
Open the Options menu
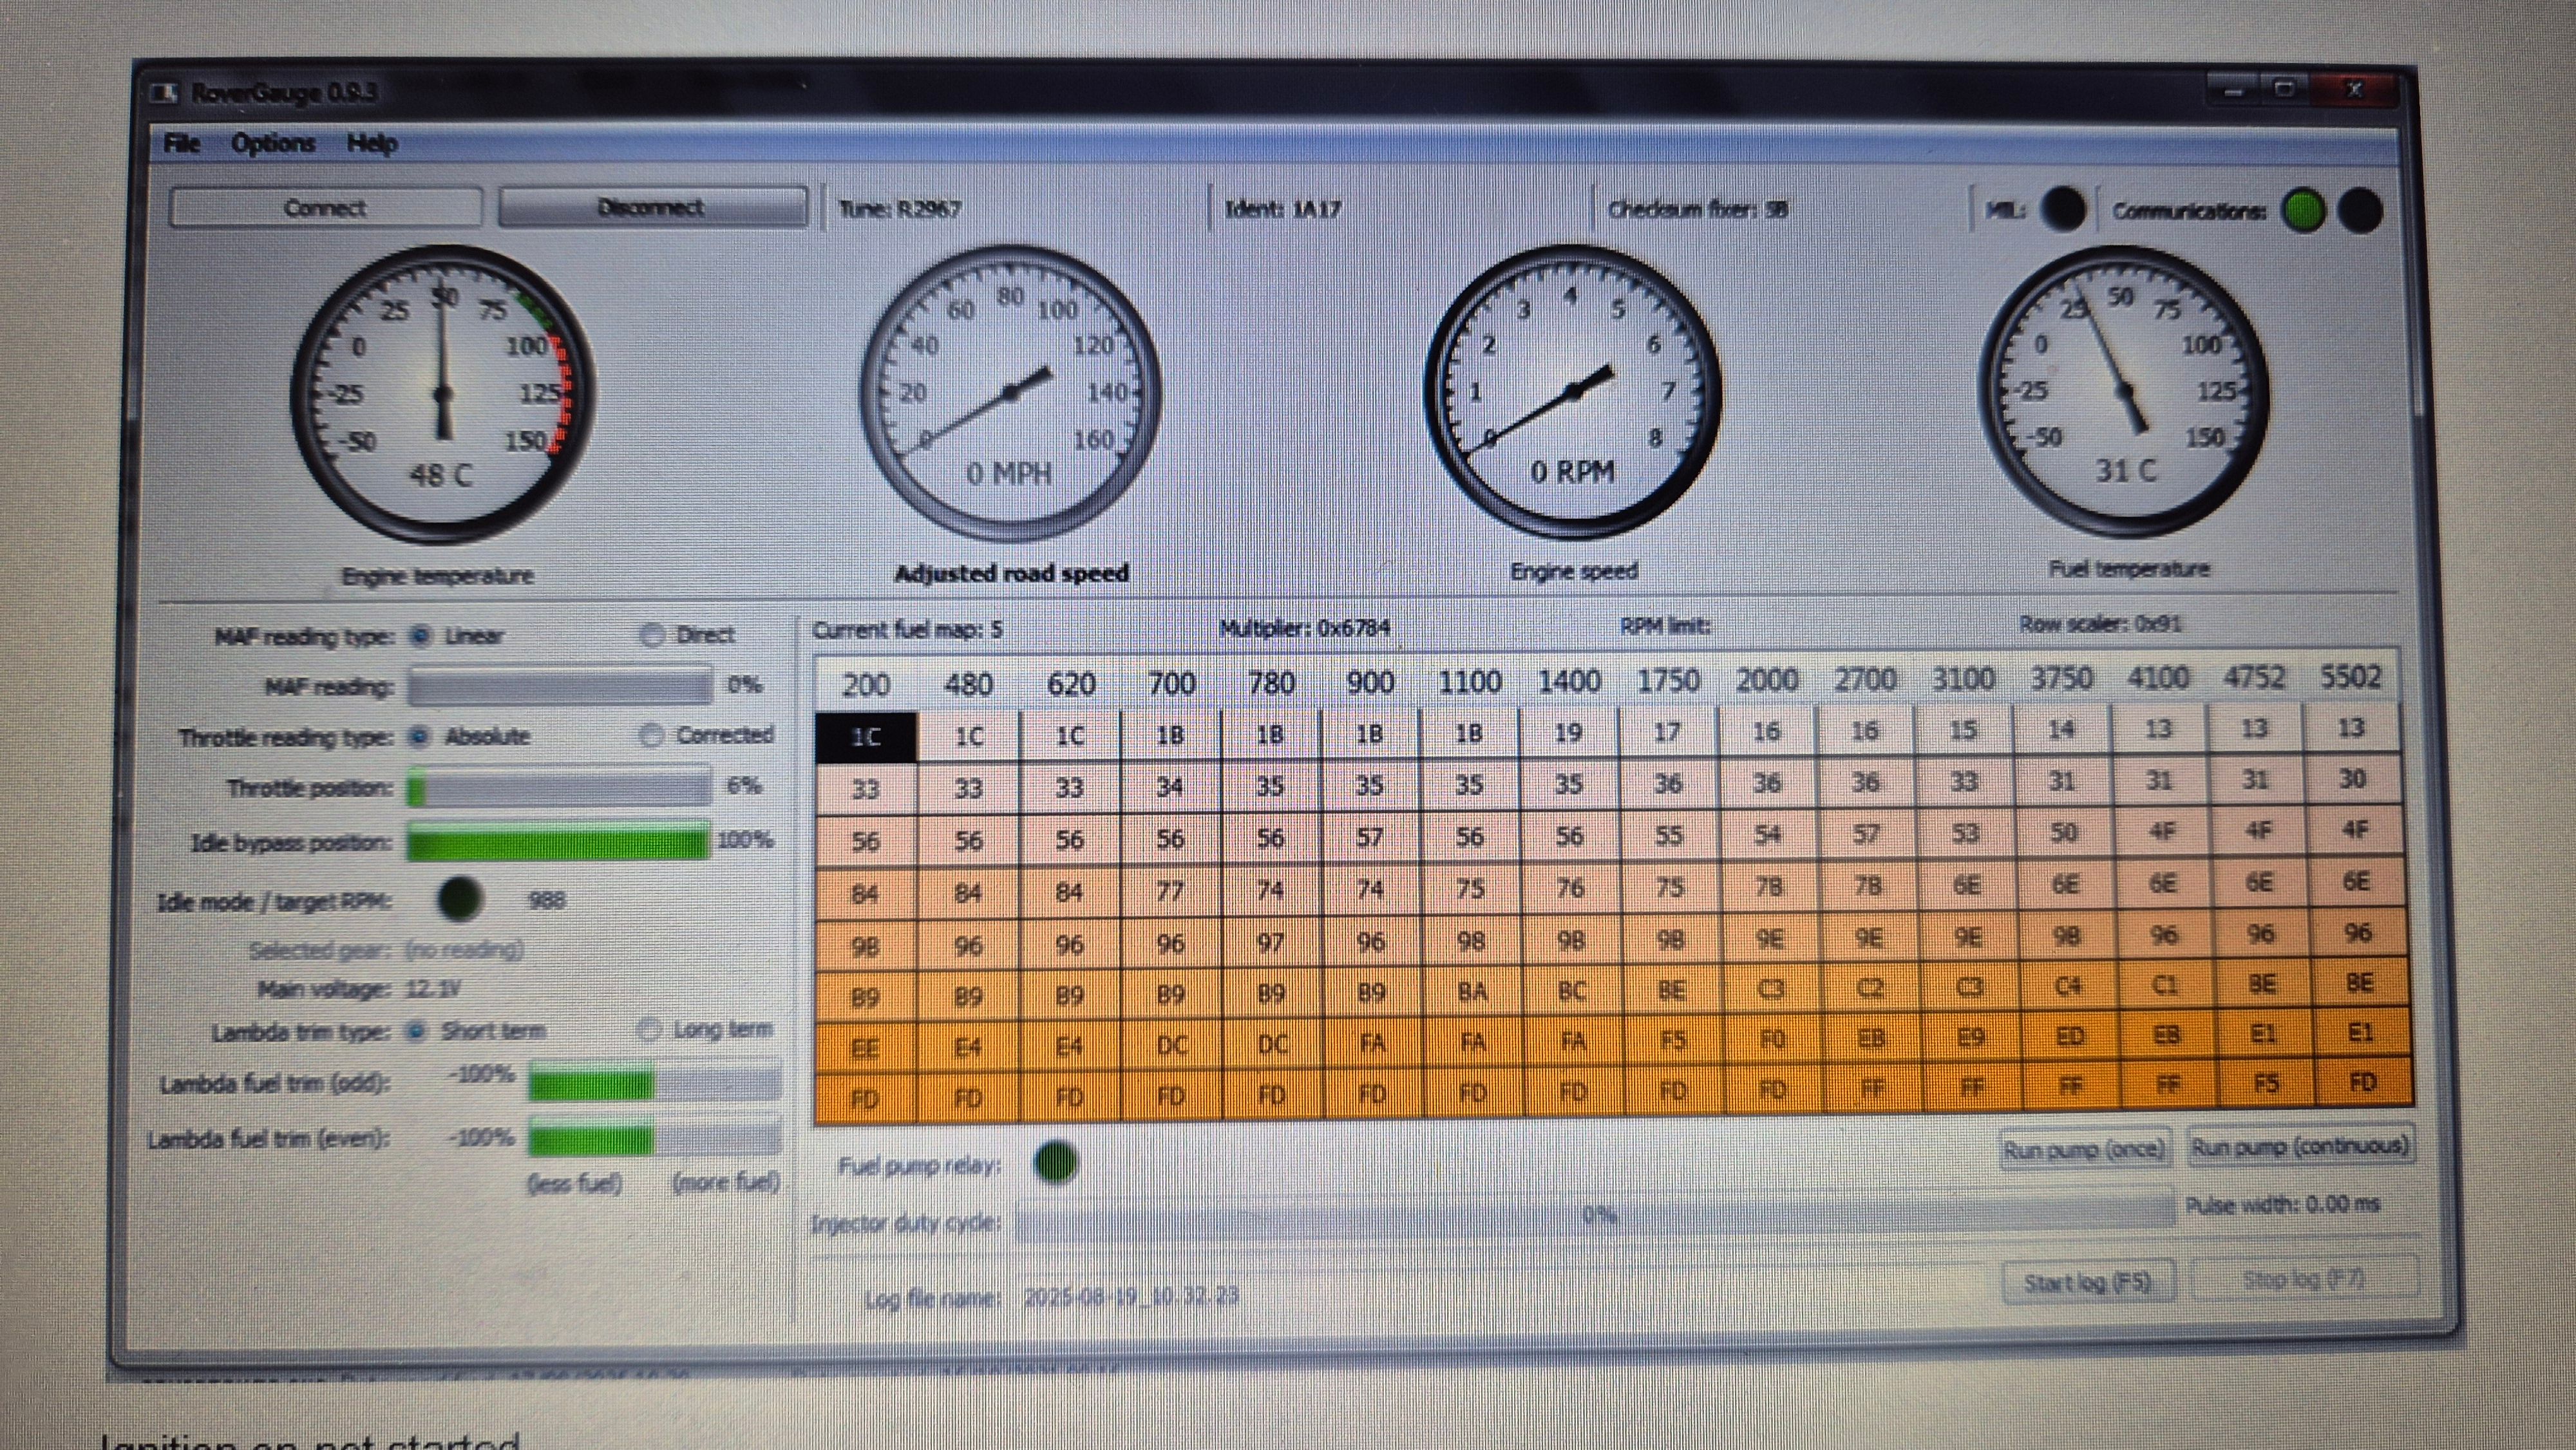click(273, 143)
